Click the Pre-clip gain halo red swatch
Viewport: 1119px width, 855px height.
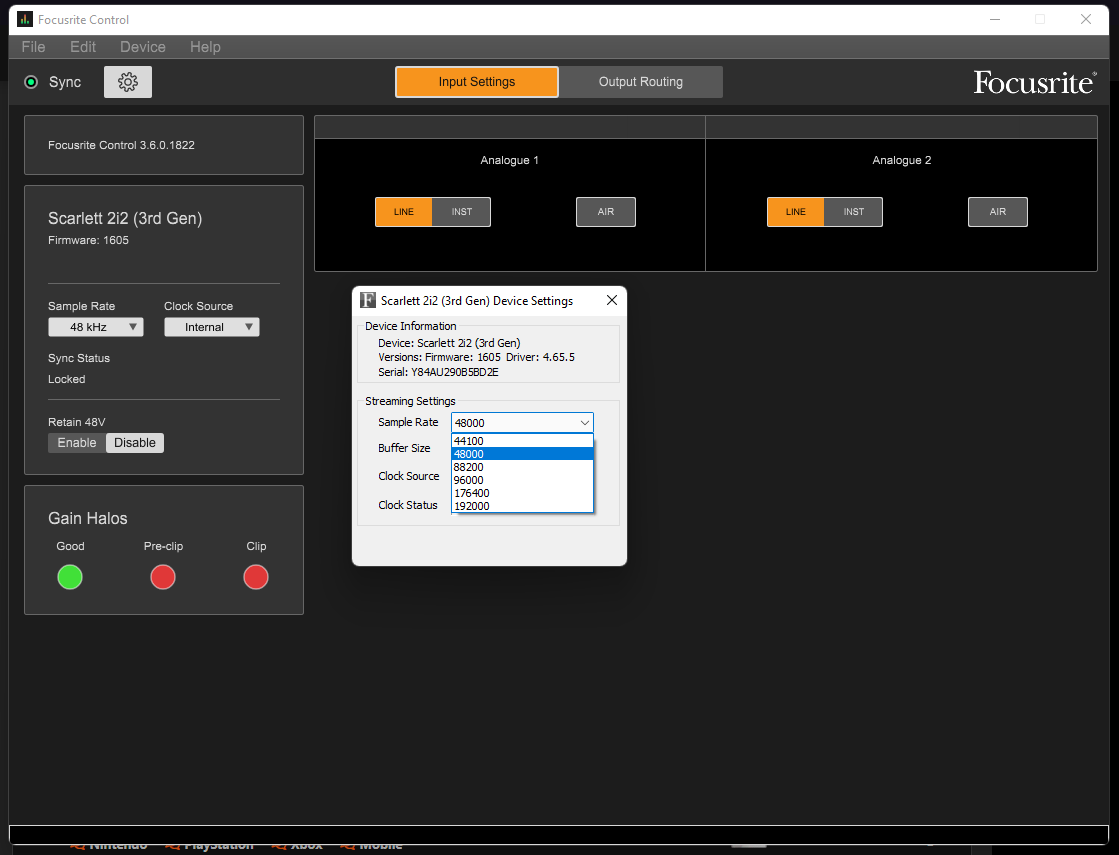163,577
